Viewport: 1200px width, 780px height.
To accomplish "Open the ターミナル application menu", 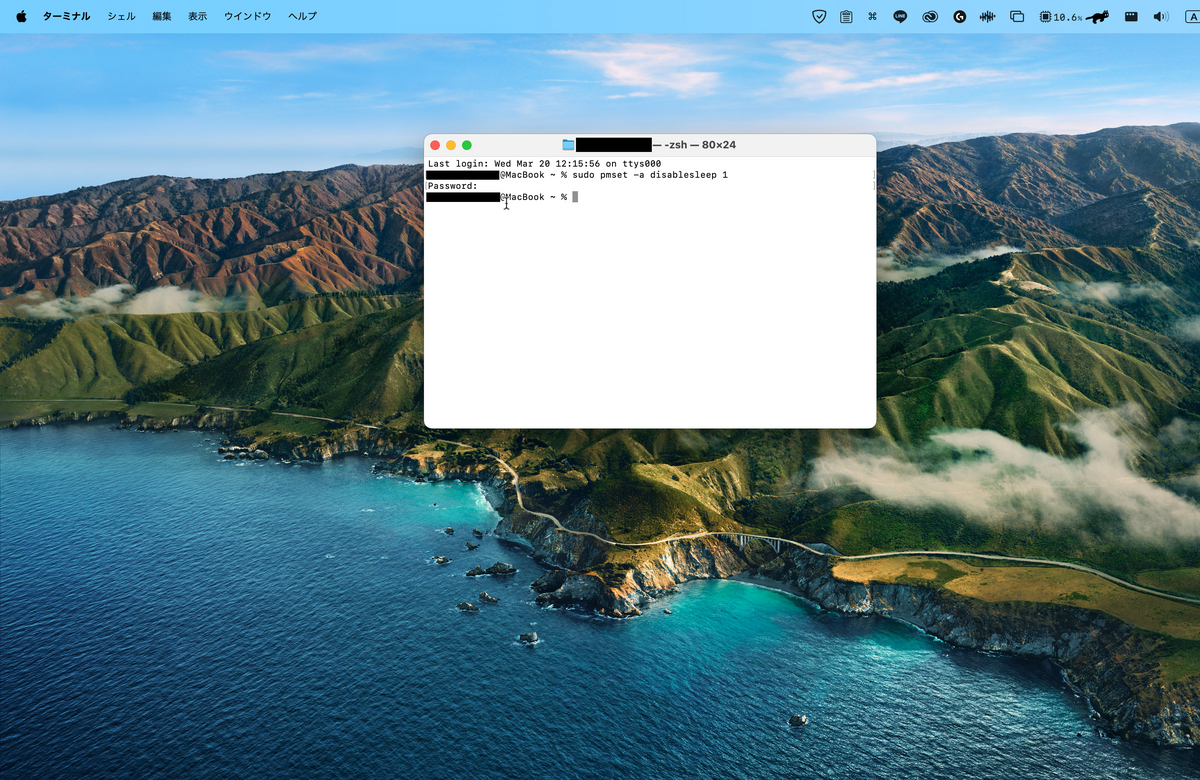I will (66, 16).
